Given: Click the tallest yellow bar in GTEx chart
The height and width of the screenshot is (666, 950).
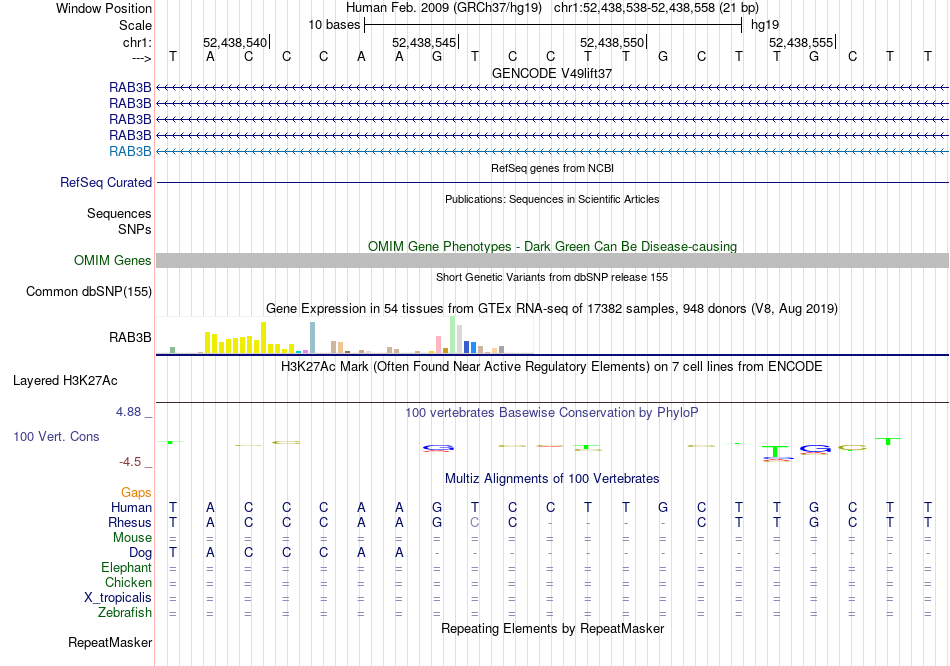Looking at the screenshot, I should 264,338.
